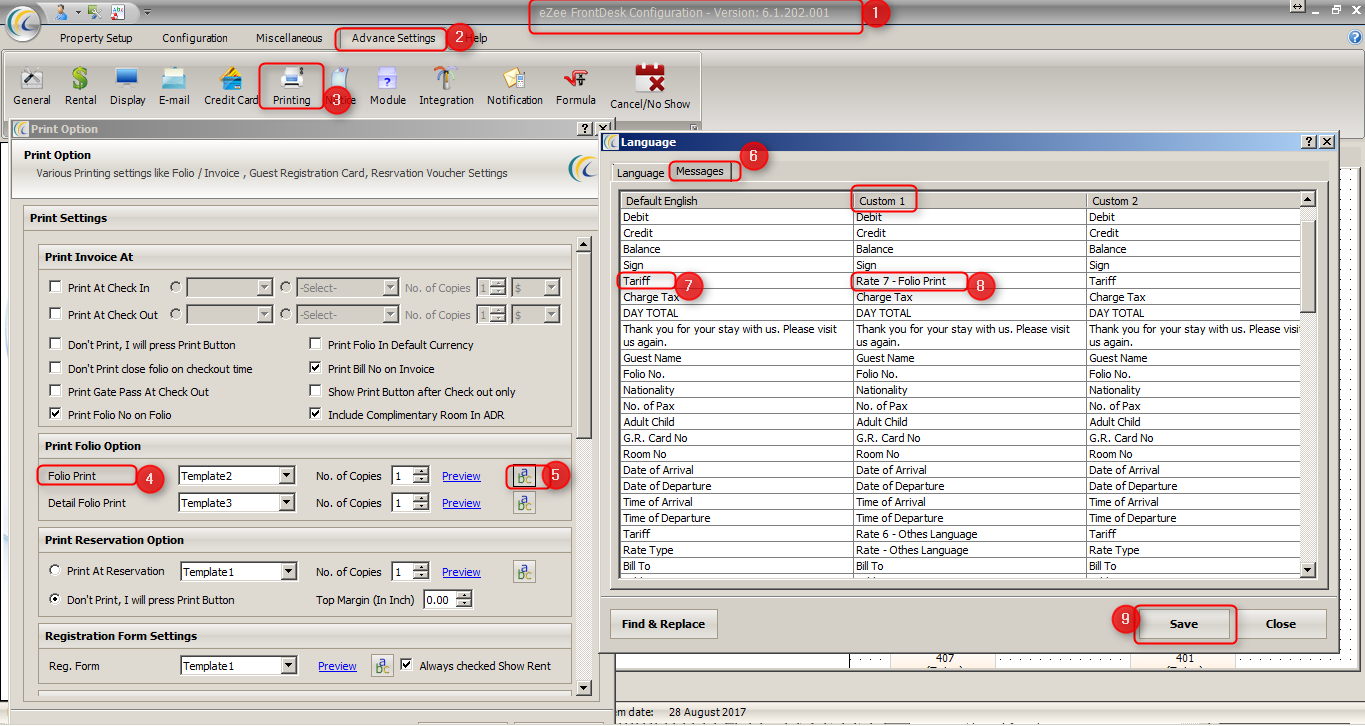Open Property Setup menu
The width and height of the screenshot is (1365, 726).
click(x=96, y=38)
